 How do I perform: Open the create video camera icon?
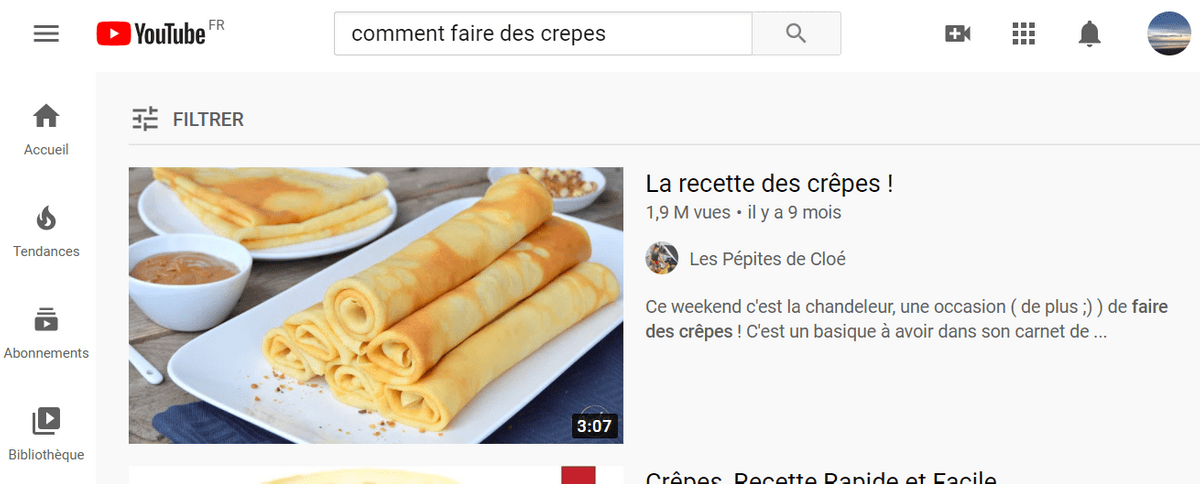(958, 34)
